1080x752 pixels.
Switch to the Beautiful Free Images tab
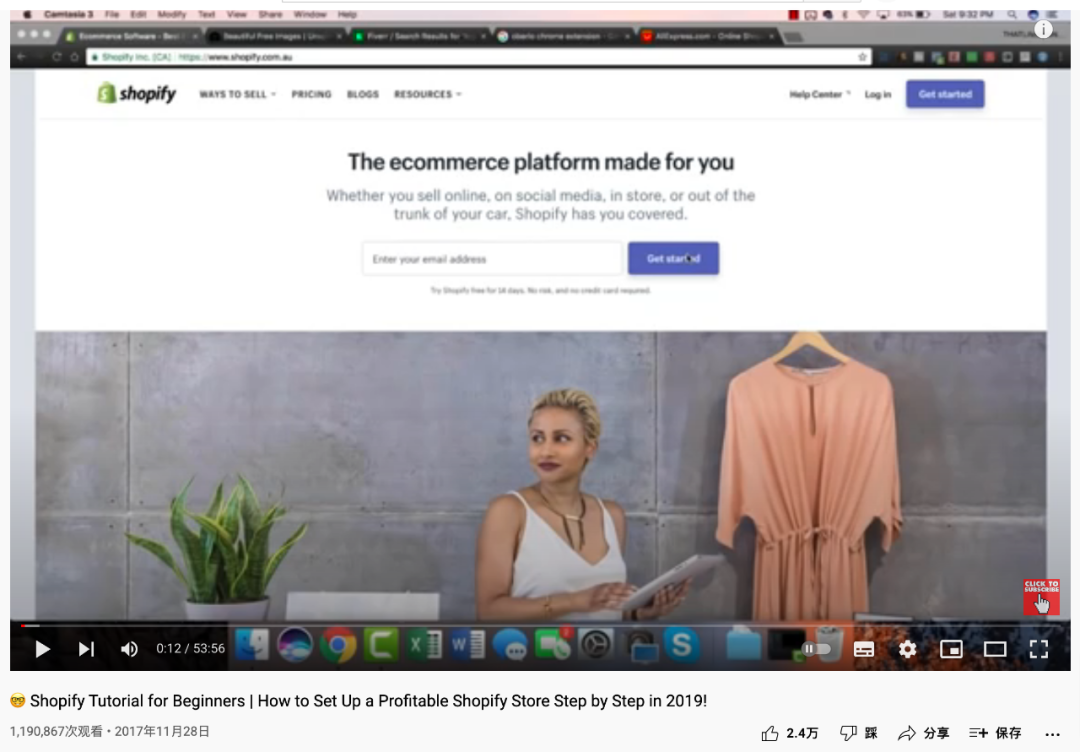tap(275, 36)
